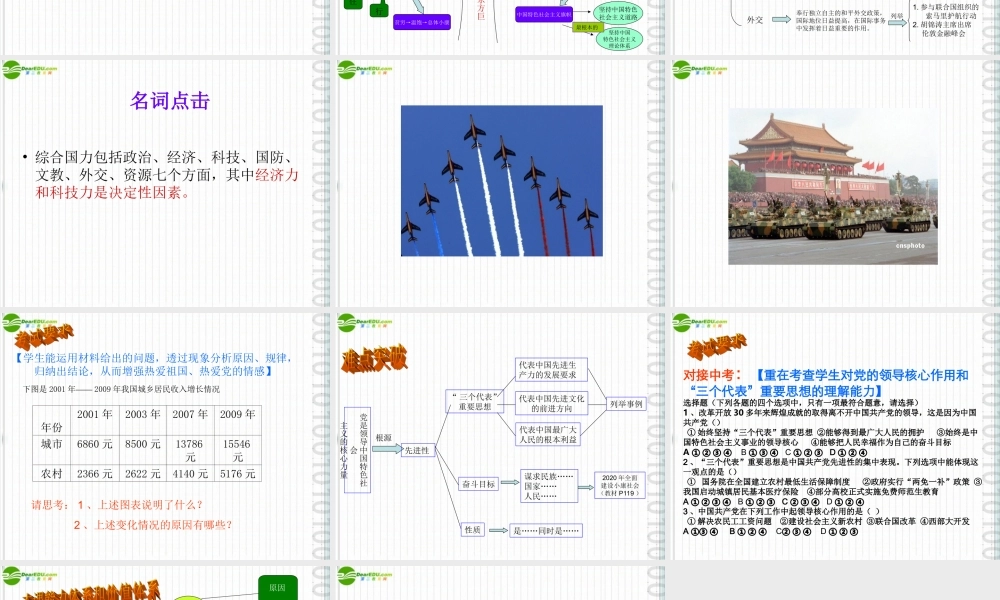
Task: Click the 2020年全面建设小康社会 box
Action: (619, 485)
